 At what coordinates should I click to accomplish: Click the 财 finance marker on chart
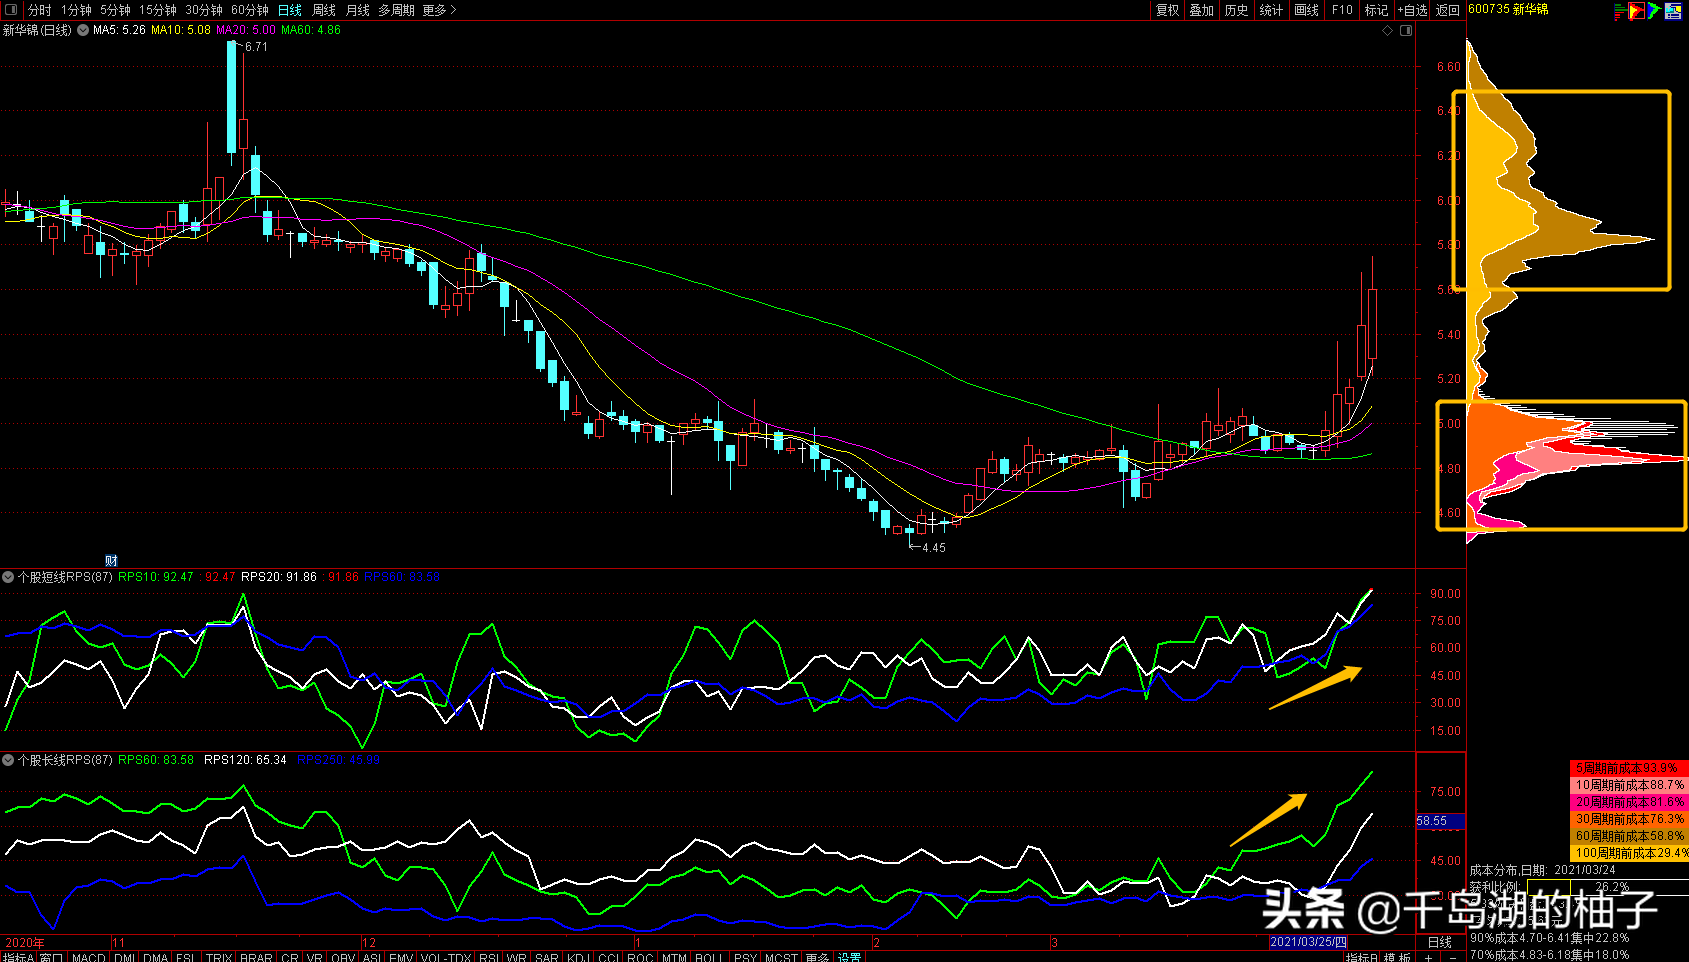pyautogui.click(x=111, y=560)
